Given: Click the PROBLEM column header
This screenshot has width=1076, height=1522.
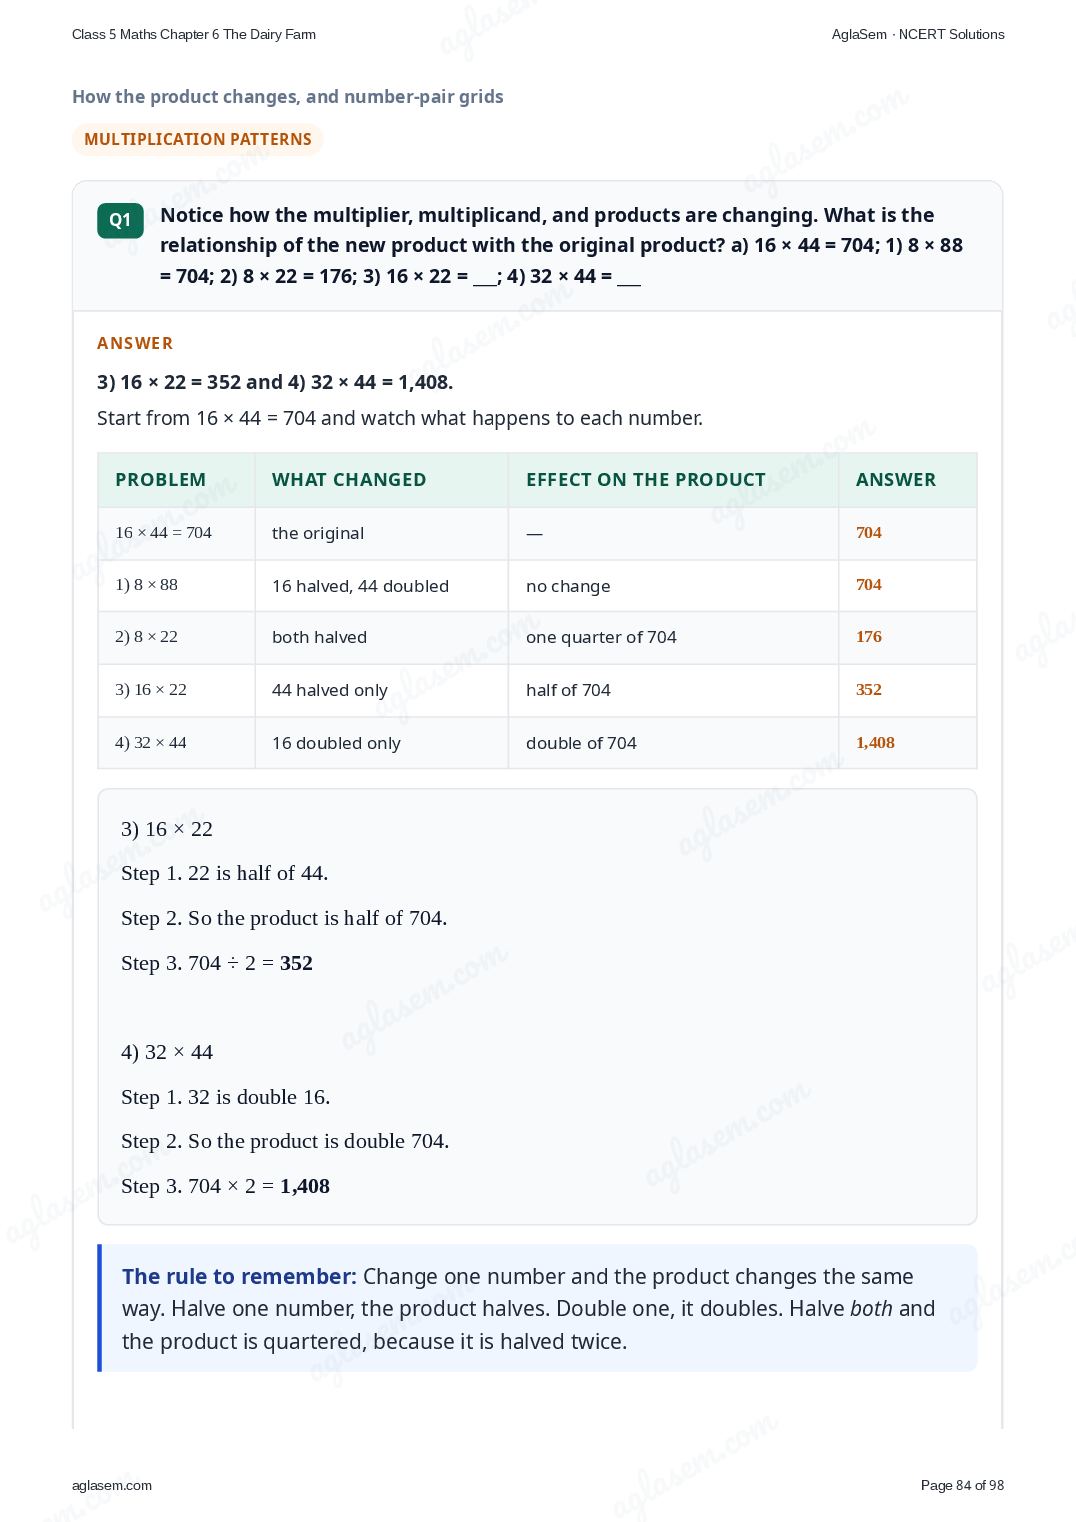Looking at the screenshot, I should point(161,479).
